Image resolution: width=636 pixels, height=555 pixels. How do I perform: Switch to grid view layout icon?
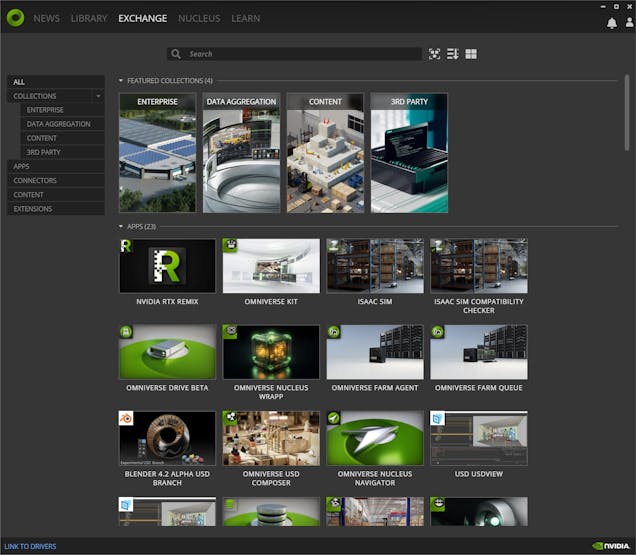(471, 54)
